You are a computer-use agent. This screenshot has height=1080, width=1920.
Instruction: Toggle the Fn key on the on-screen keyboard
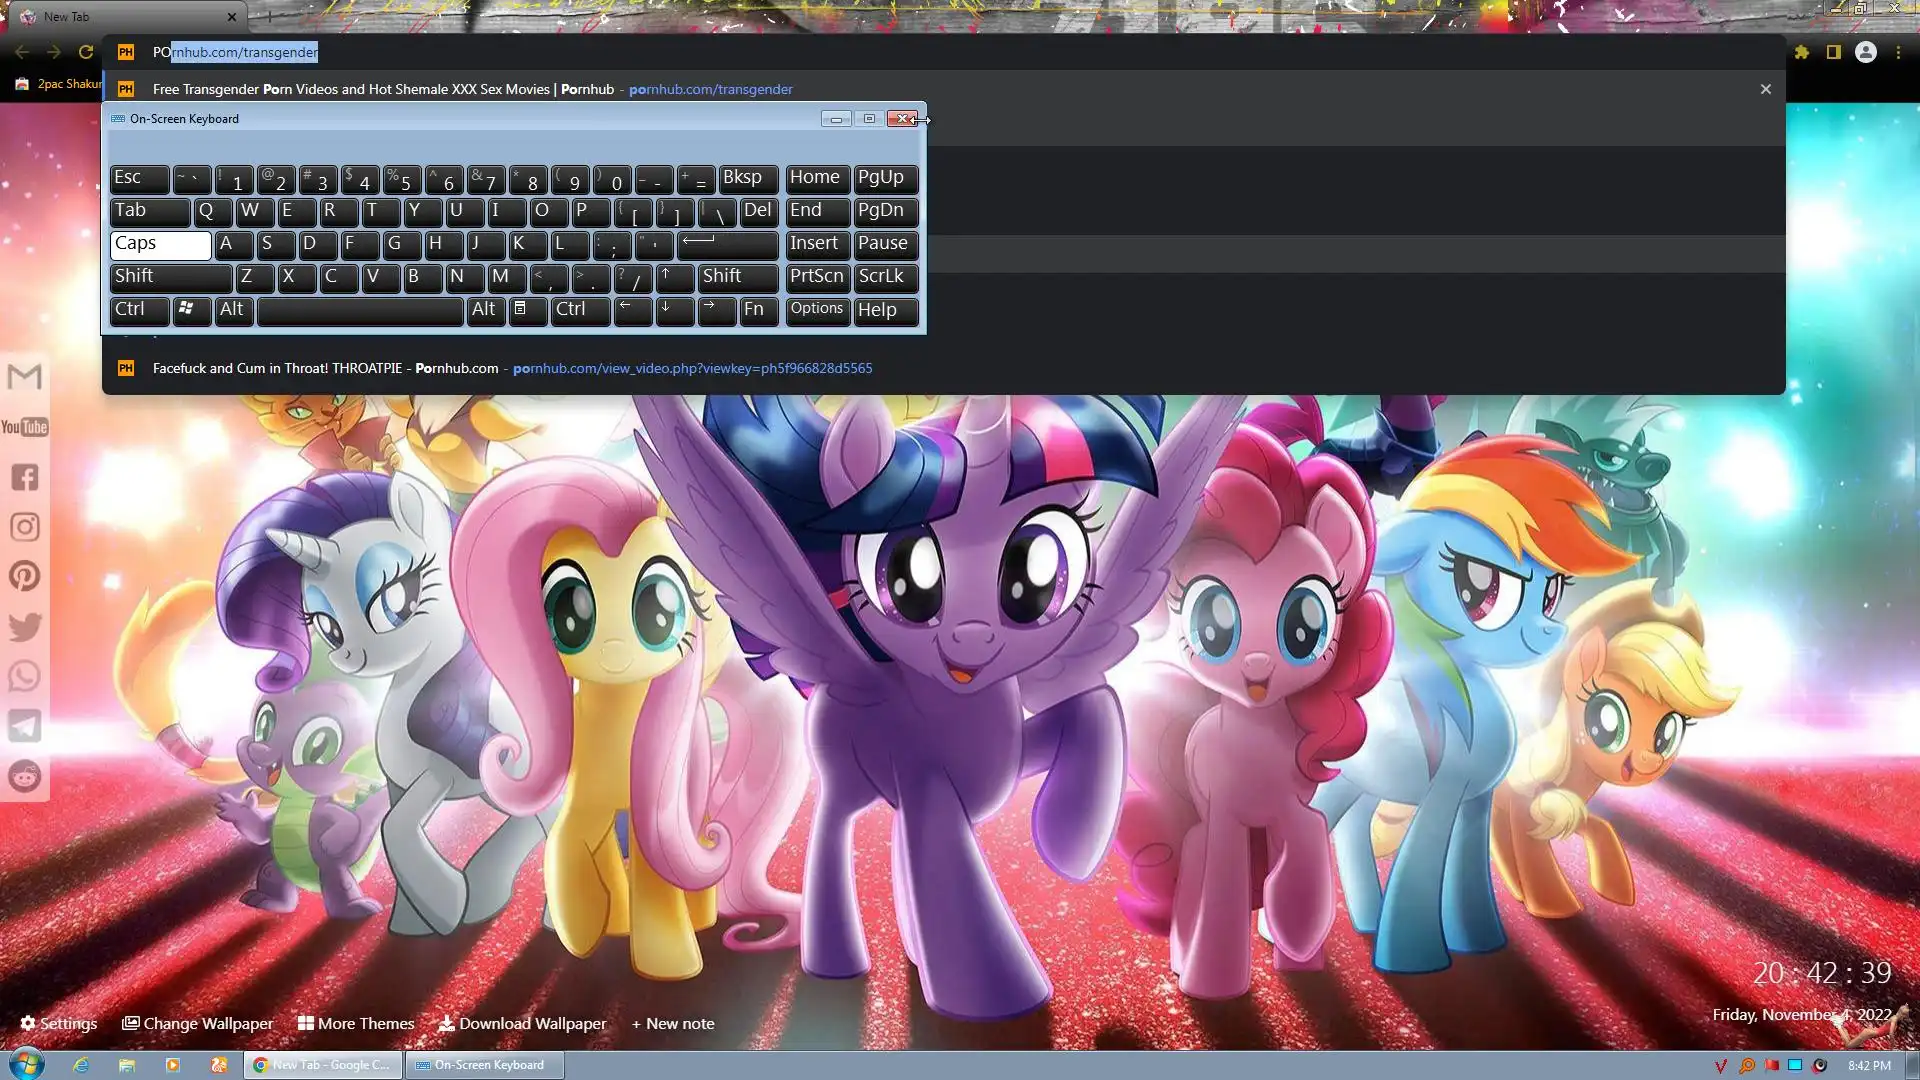(x=758, y=310)
